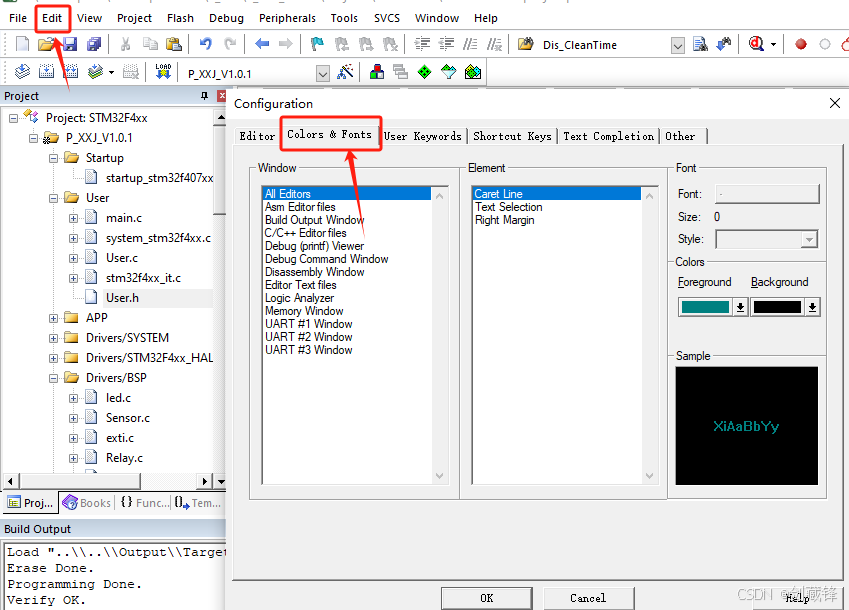Open the find text combo dropdown arrow
Image resolution: width=849 pixels, height=610 pixels.
pos(677,45)
